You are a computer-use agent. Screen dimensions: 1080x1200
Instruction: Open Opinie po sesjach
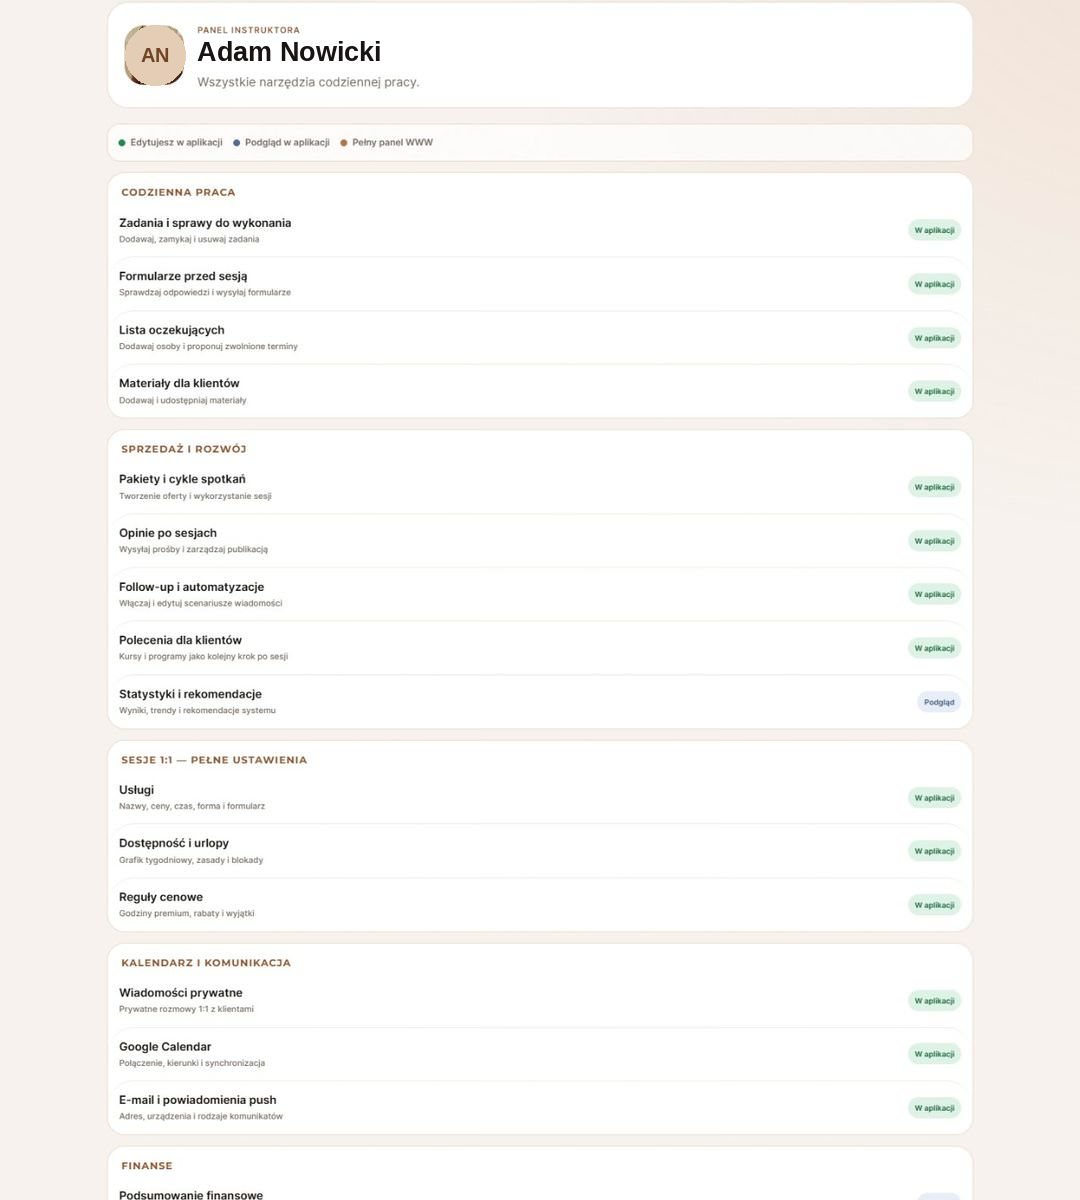pos(540,541)
